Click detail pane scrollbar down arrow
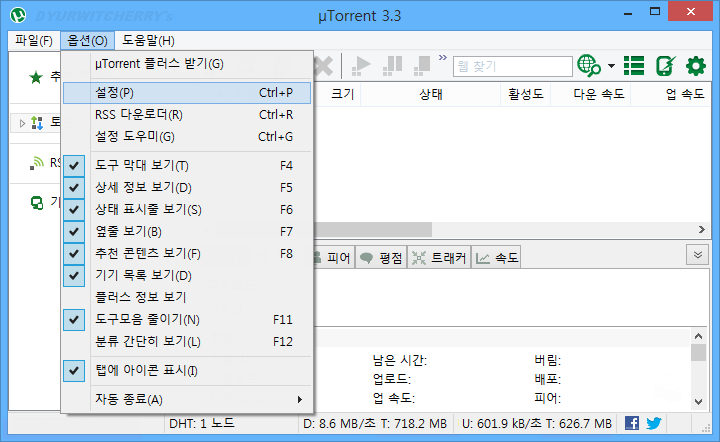Screen dimensions: 720x442 tap(698, 402)
